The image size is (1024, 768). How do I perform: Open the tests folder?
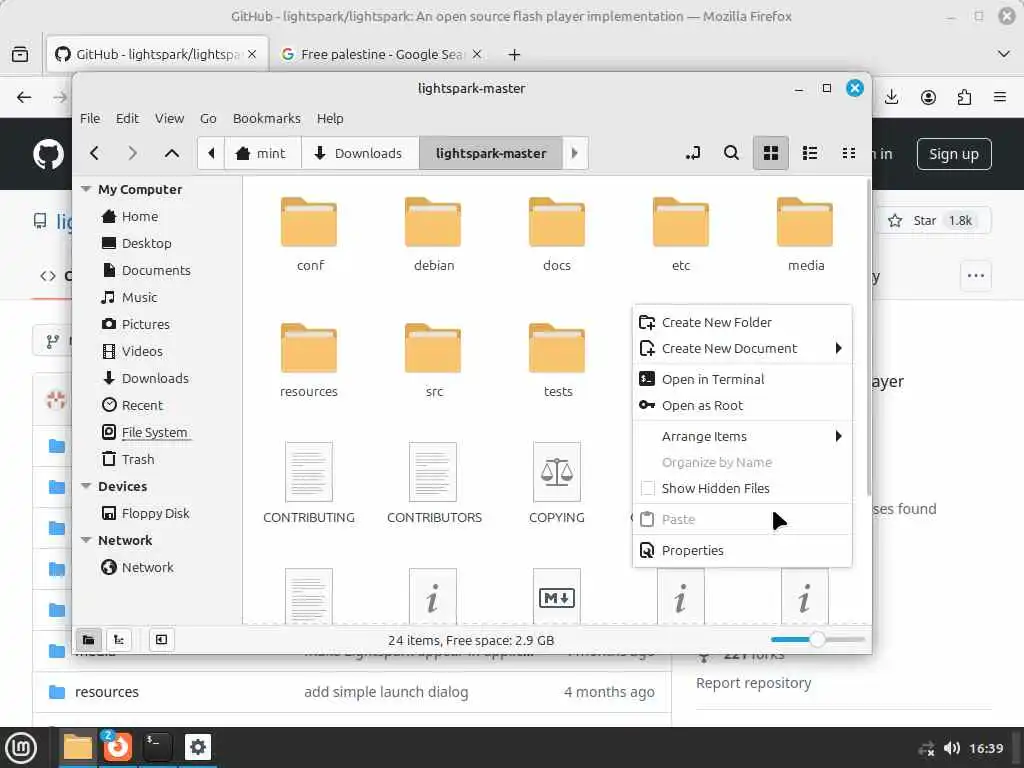(x=557, y=360)
